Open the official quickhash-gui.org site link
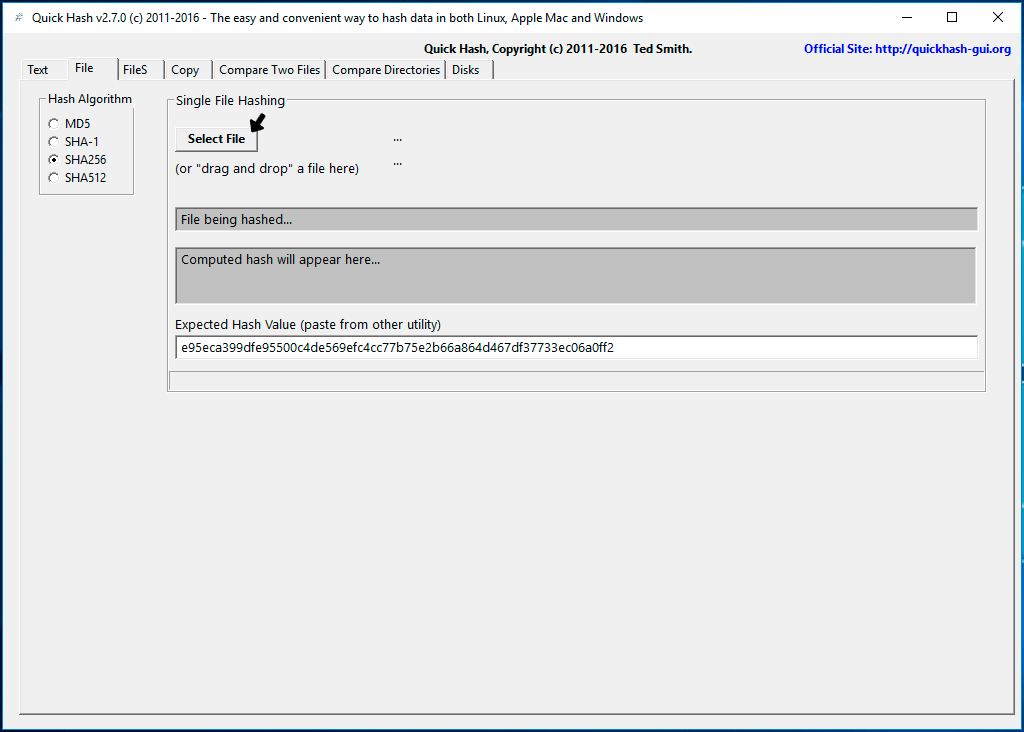This screenshot has height=732, width=1024. coord(907,49)
